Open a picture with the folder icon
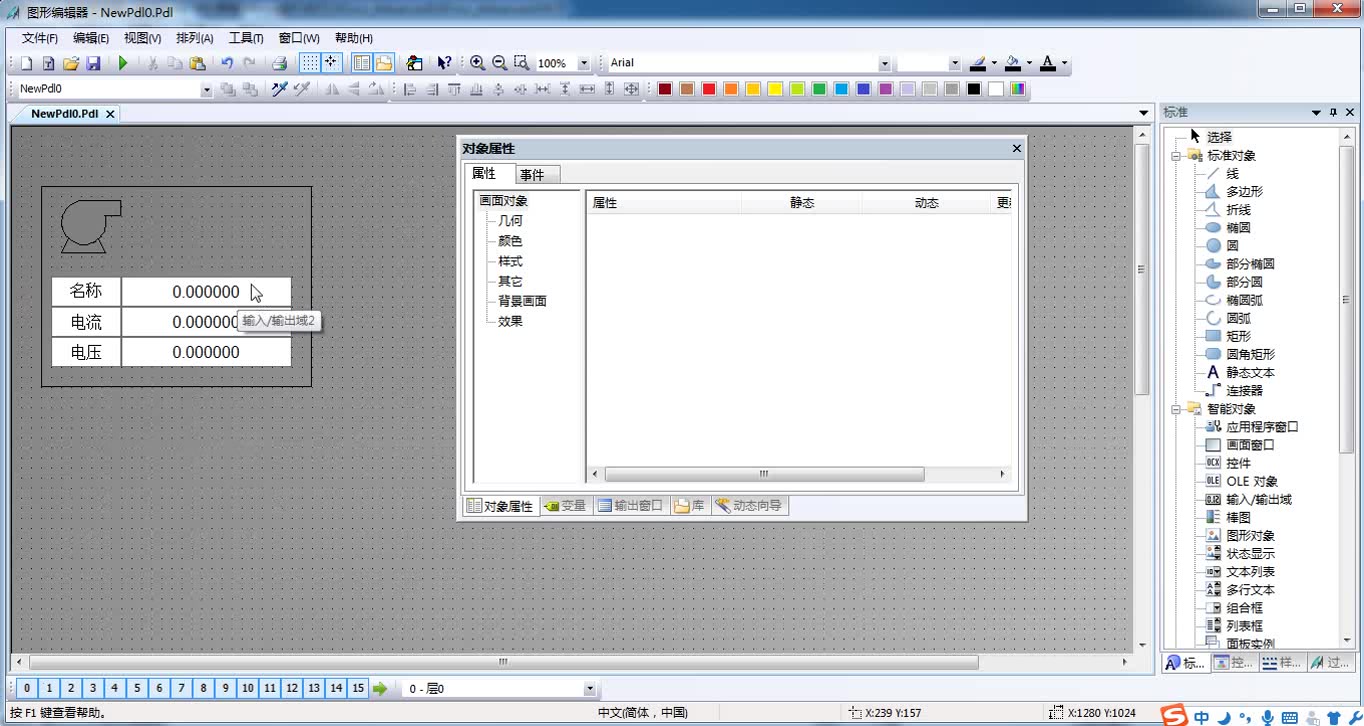Screen dimensions: 1364x726 [71, 63]
